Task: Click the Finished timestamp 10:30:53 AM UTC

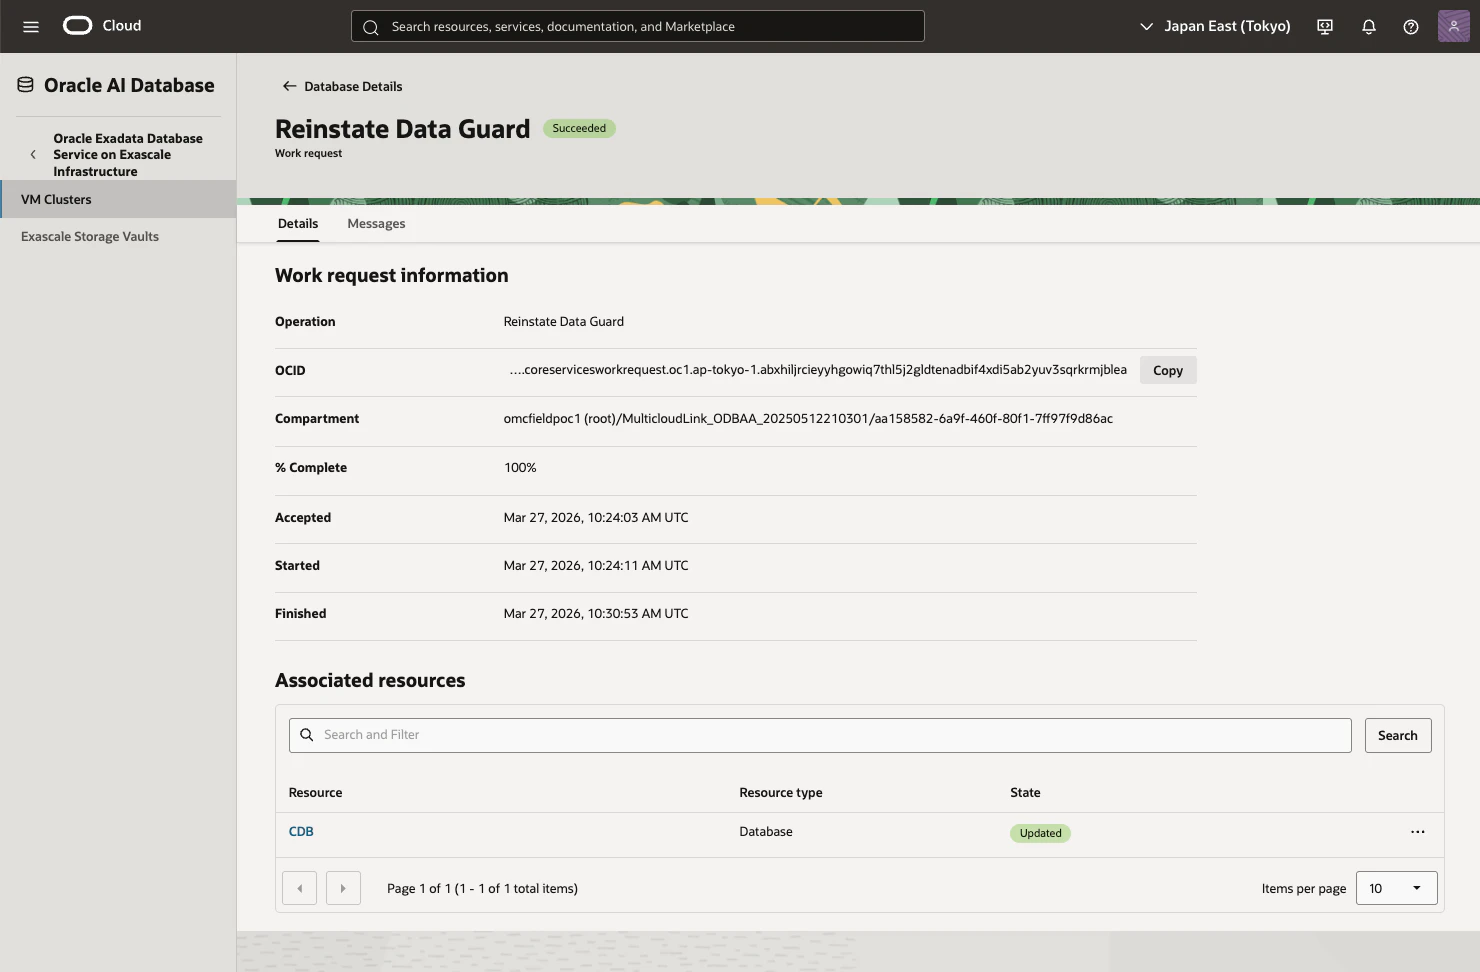Action: coord(596,614)
